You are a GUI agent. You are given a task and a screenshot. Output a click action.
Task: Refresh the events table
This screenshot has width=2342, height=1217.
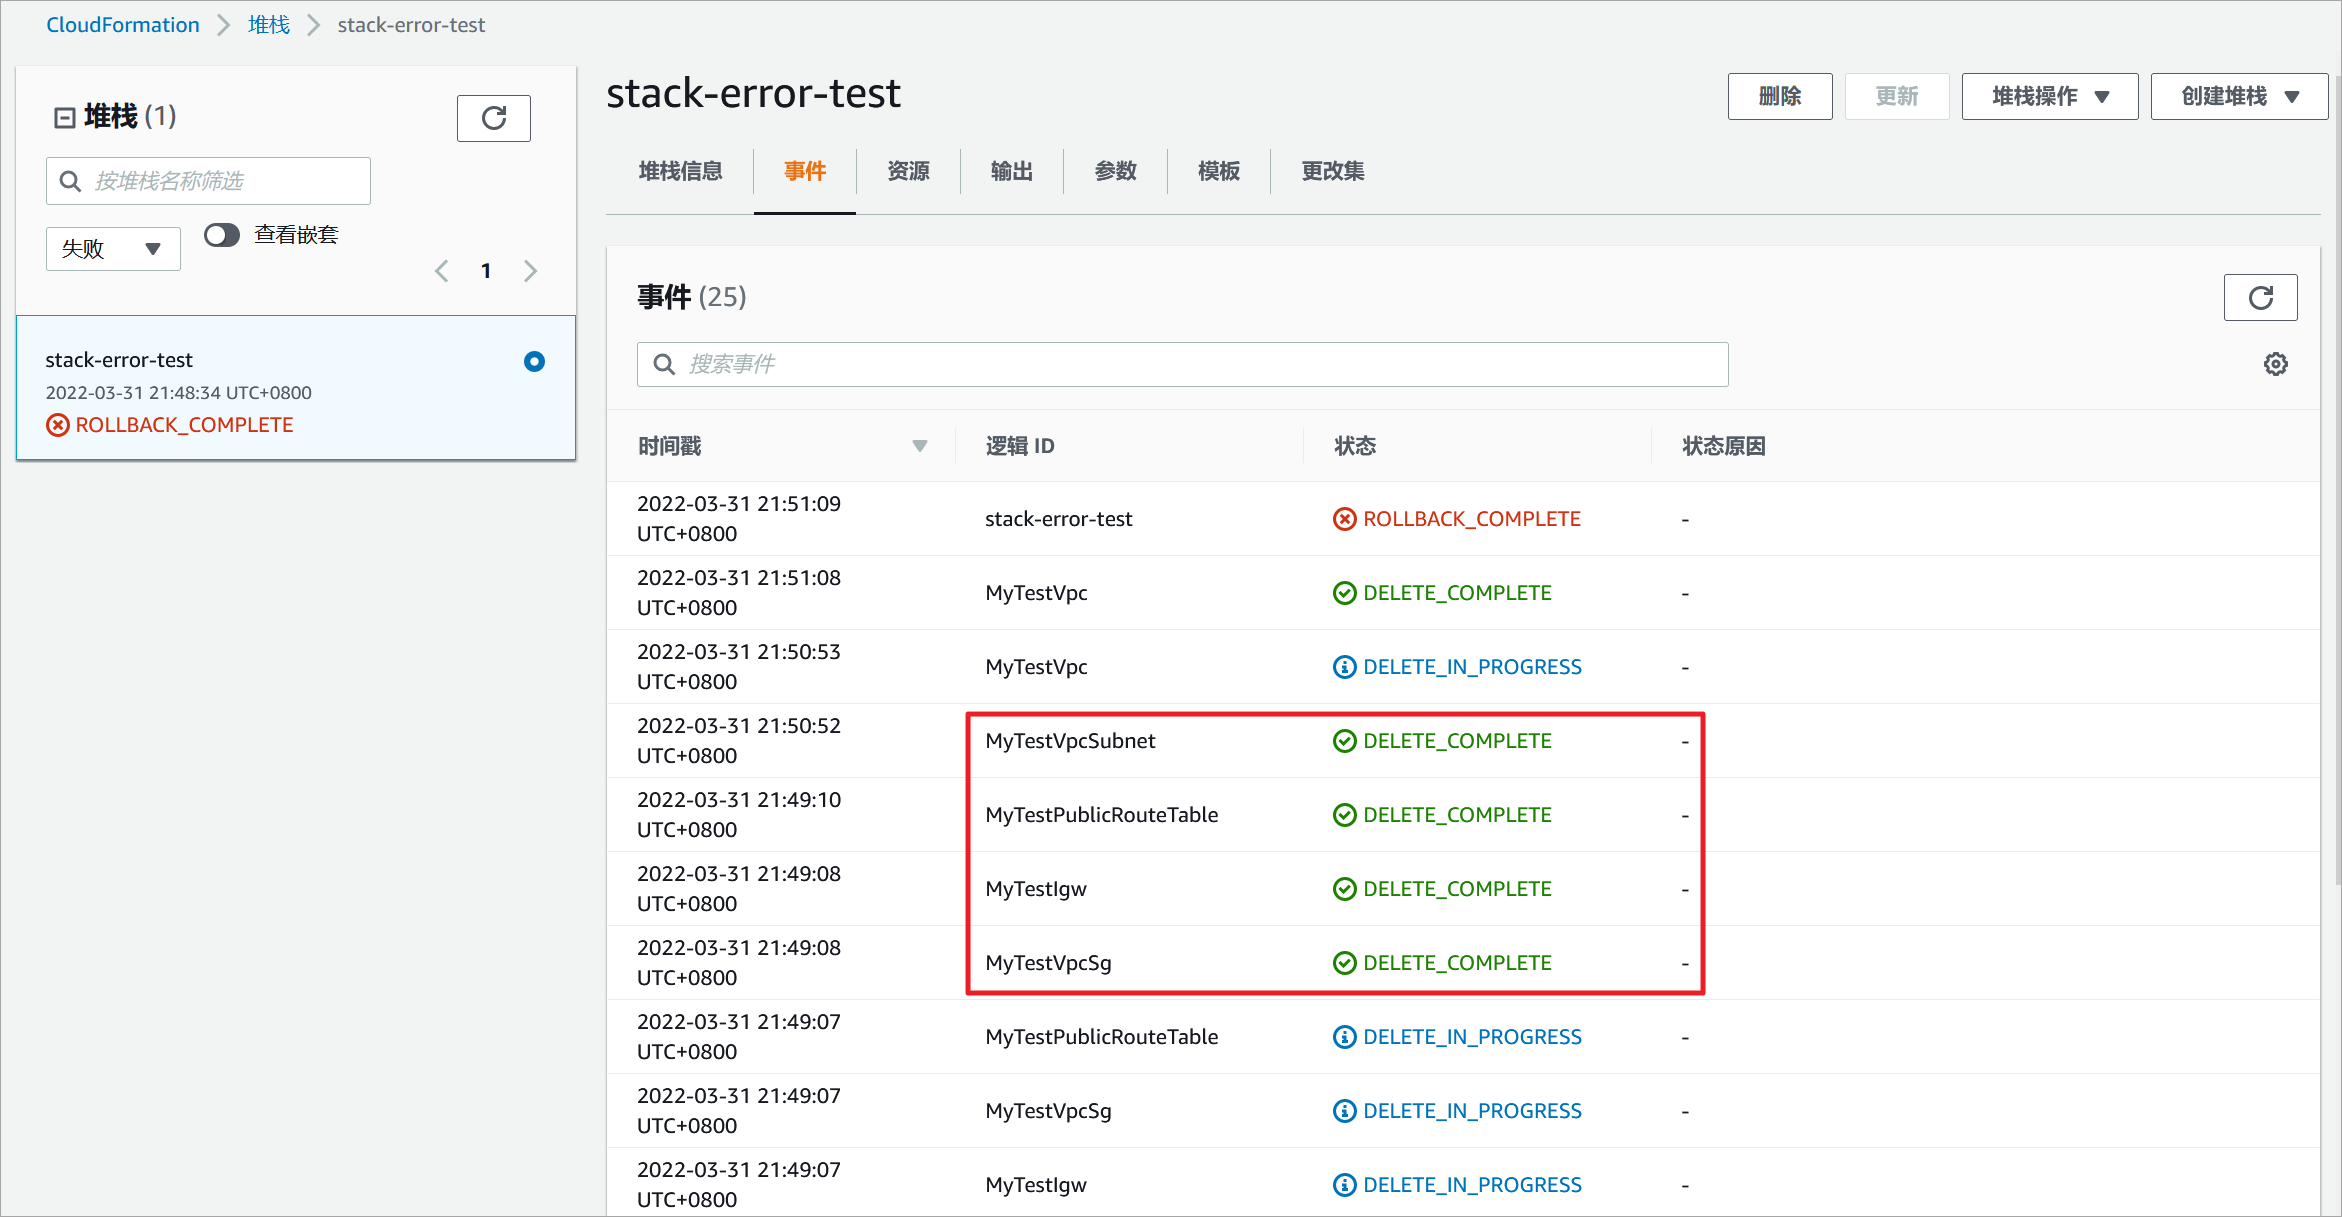point(2260,297)
